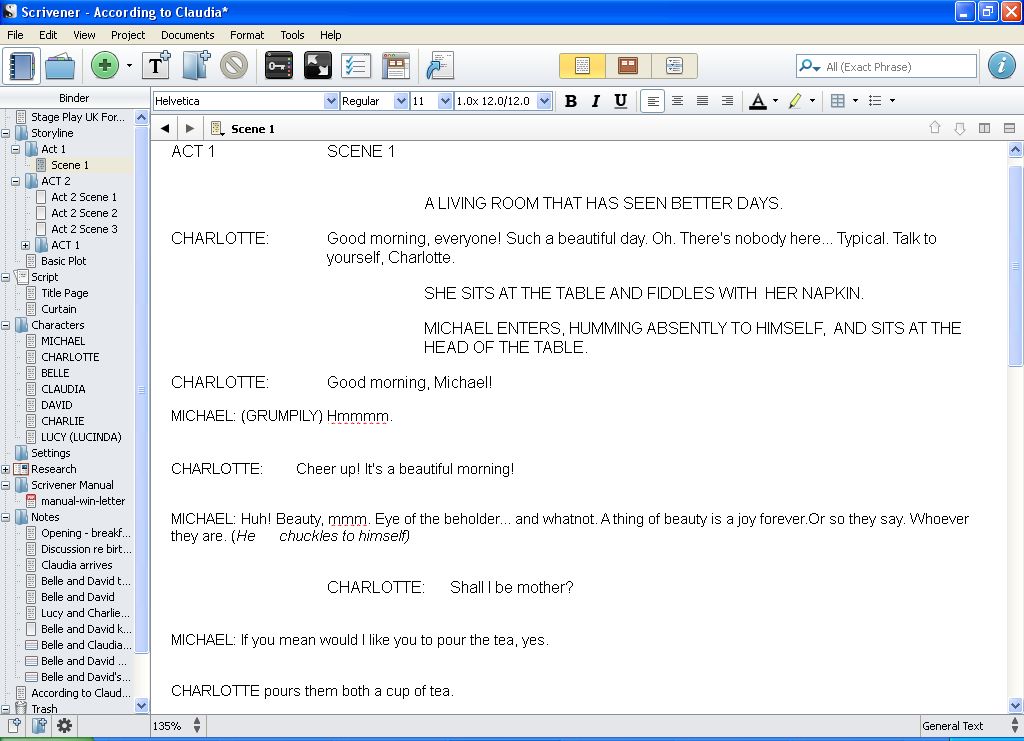Switch to Outliner view mode
1024x741 pixels.
coord(675,65)
